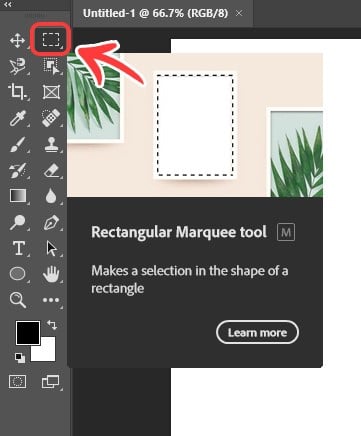The width and height of the screenshot is (361, 436).
Task: Switch to the Untitled-1 document tab
Action: [155, 13]
